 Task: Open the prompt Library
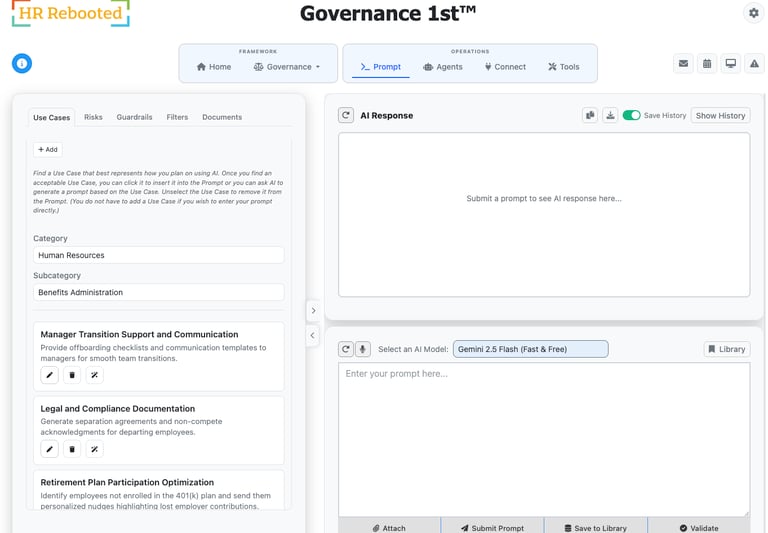(727, 349)
